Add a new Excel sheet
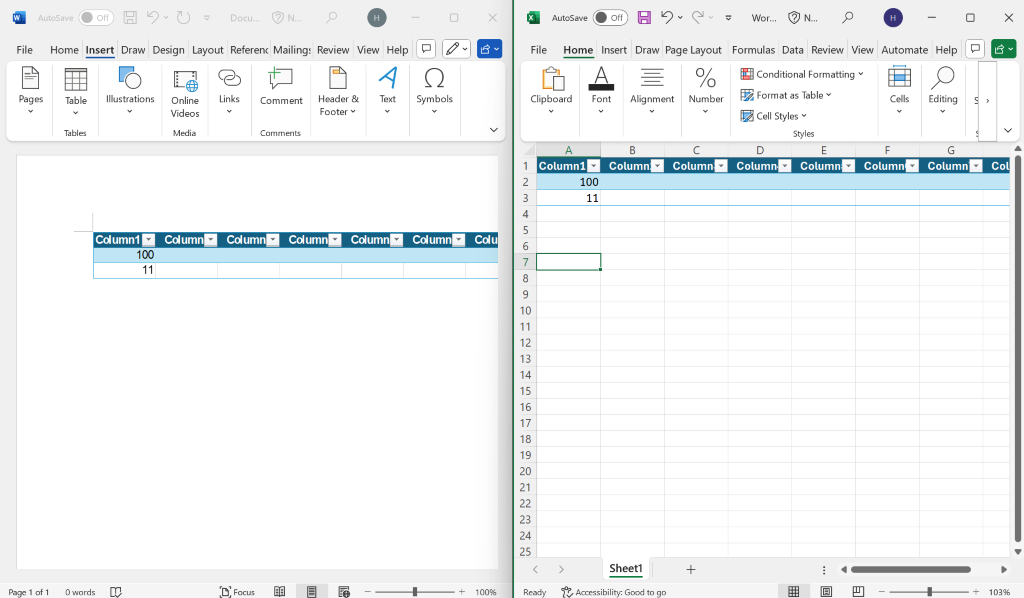Screen dimensions: 1024x598 [690, 569]
